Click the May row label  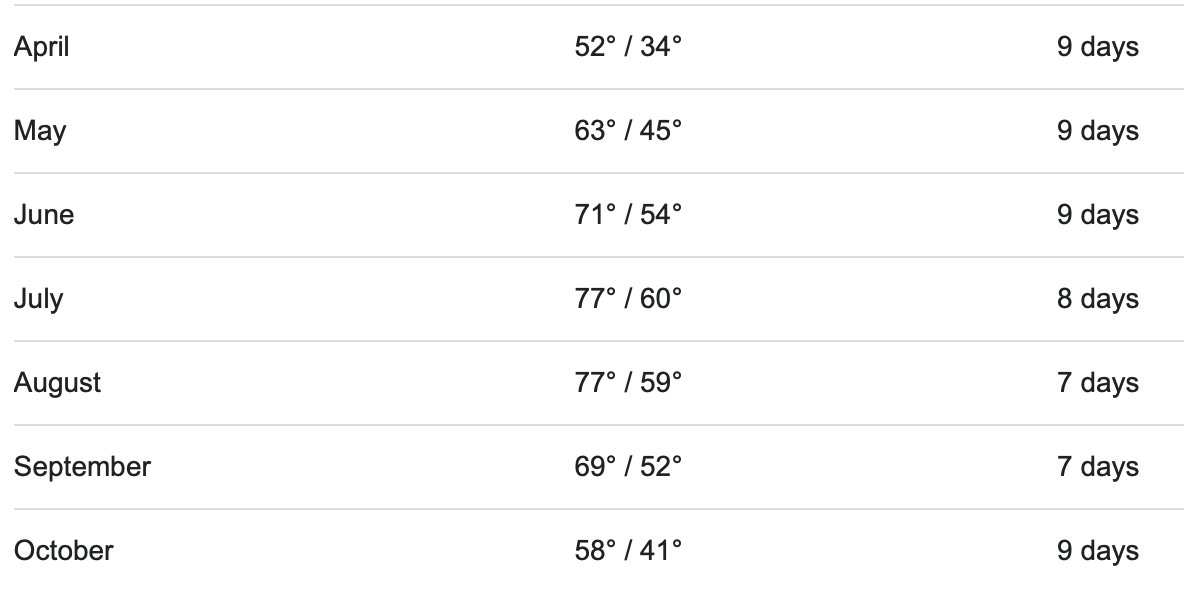[40, 131]
